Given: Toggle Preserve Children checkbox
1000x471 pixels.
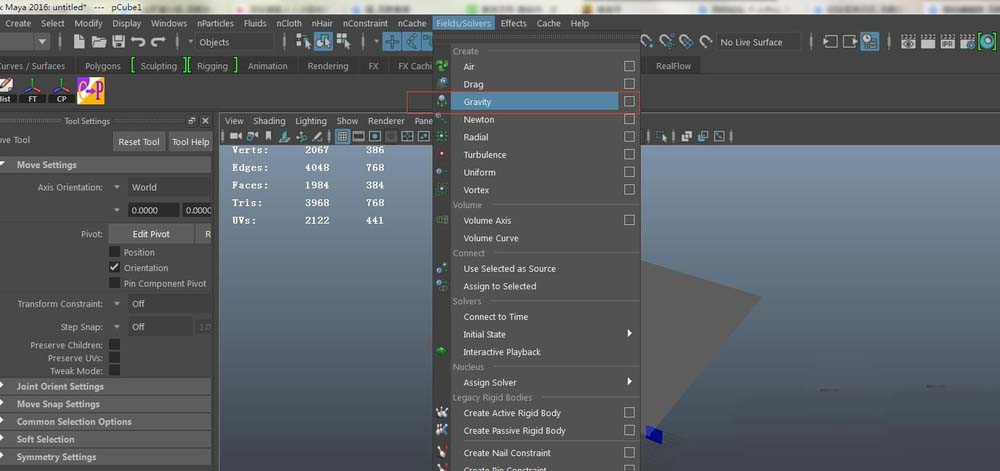Looking at the screenshot, I should coord(115,344).
